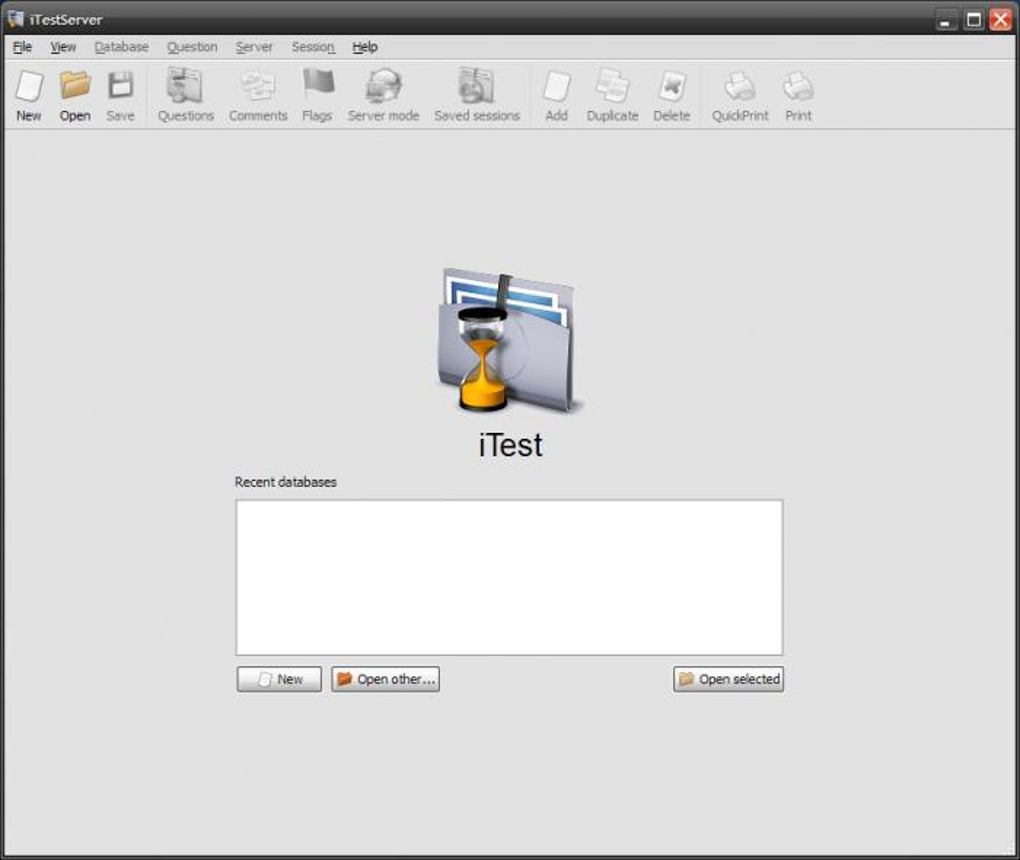
Task: Click the iTestServer title bar app icon
Action: (x=16, y=19)
